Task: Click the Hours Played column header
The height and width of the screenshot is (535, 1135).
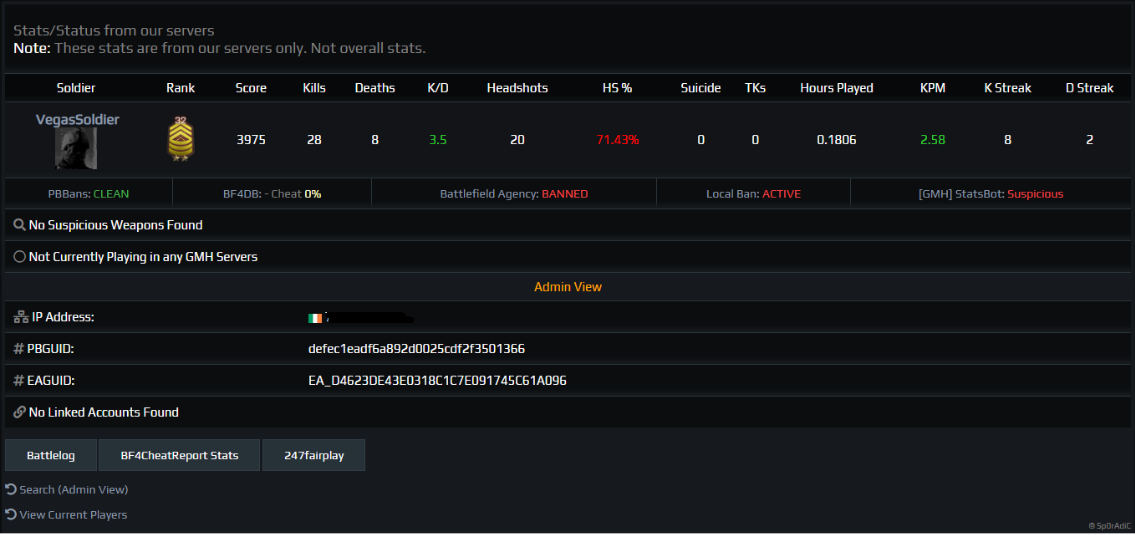Action: (x=837, y=88)
